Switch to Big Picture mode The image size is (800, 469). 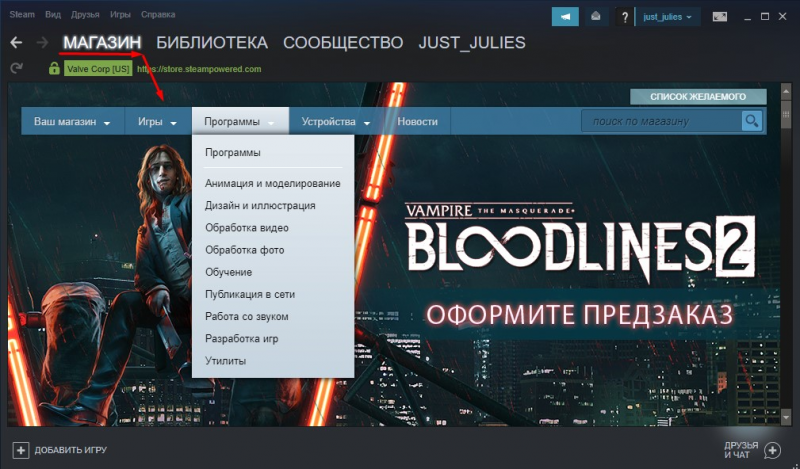pos(720,17)
